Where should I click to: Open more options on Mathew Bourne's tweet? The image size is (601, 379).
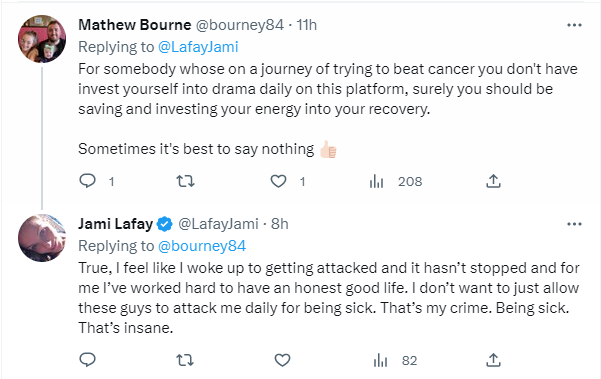click(574, 25)
